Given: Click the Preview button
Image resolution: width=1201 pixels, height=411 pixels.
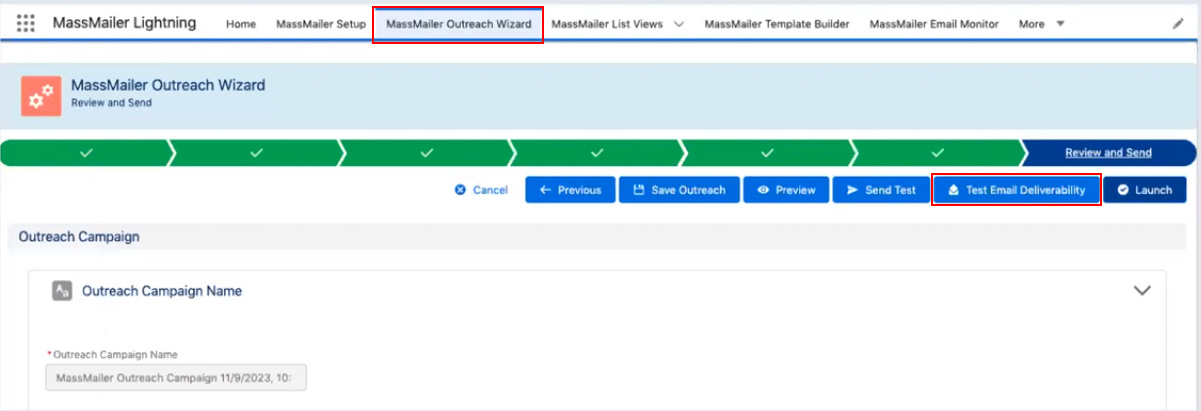Looking at the screenshot, I should tap(786, 190).
